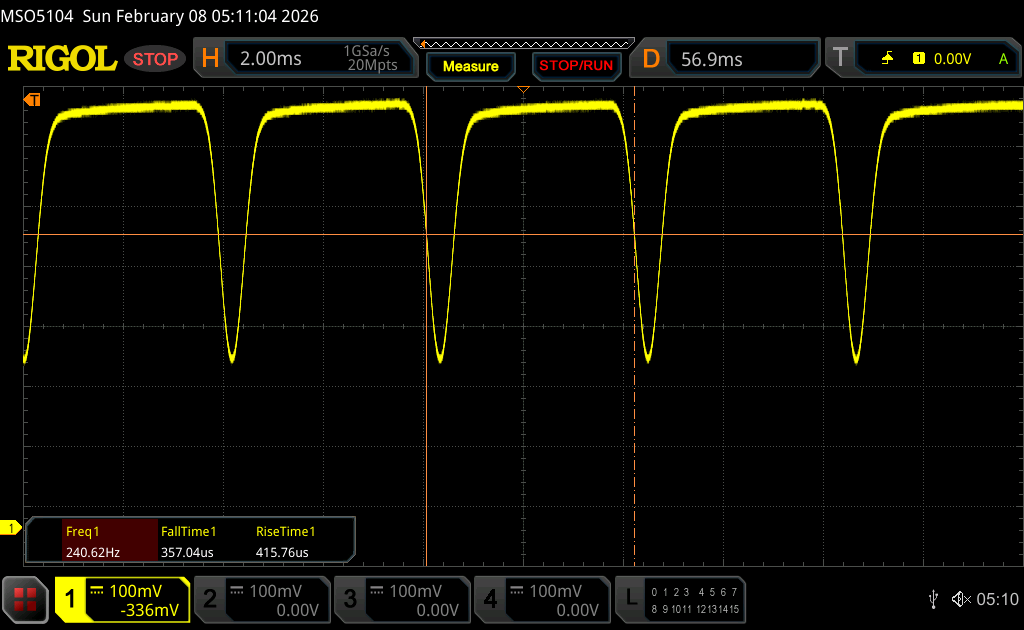The image size is (1024, 630).
Task: Toggle channel 2 on
Action: (x=261, y=599)
